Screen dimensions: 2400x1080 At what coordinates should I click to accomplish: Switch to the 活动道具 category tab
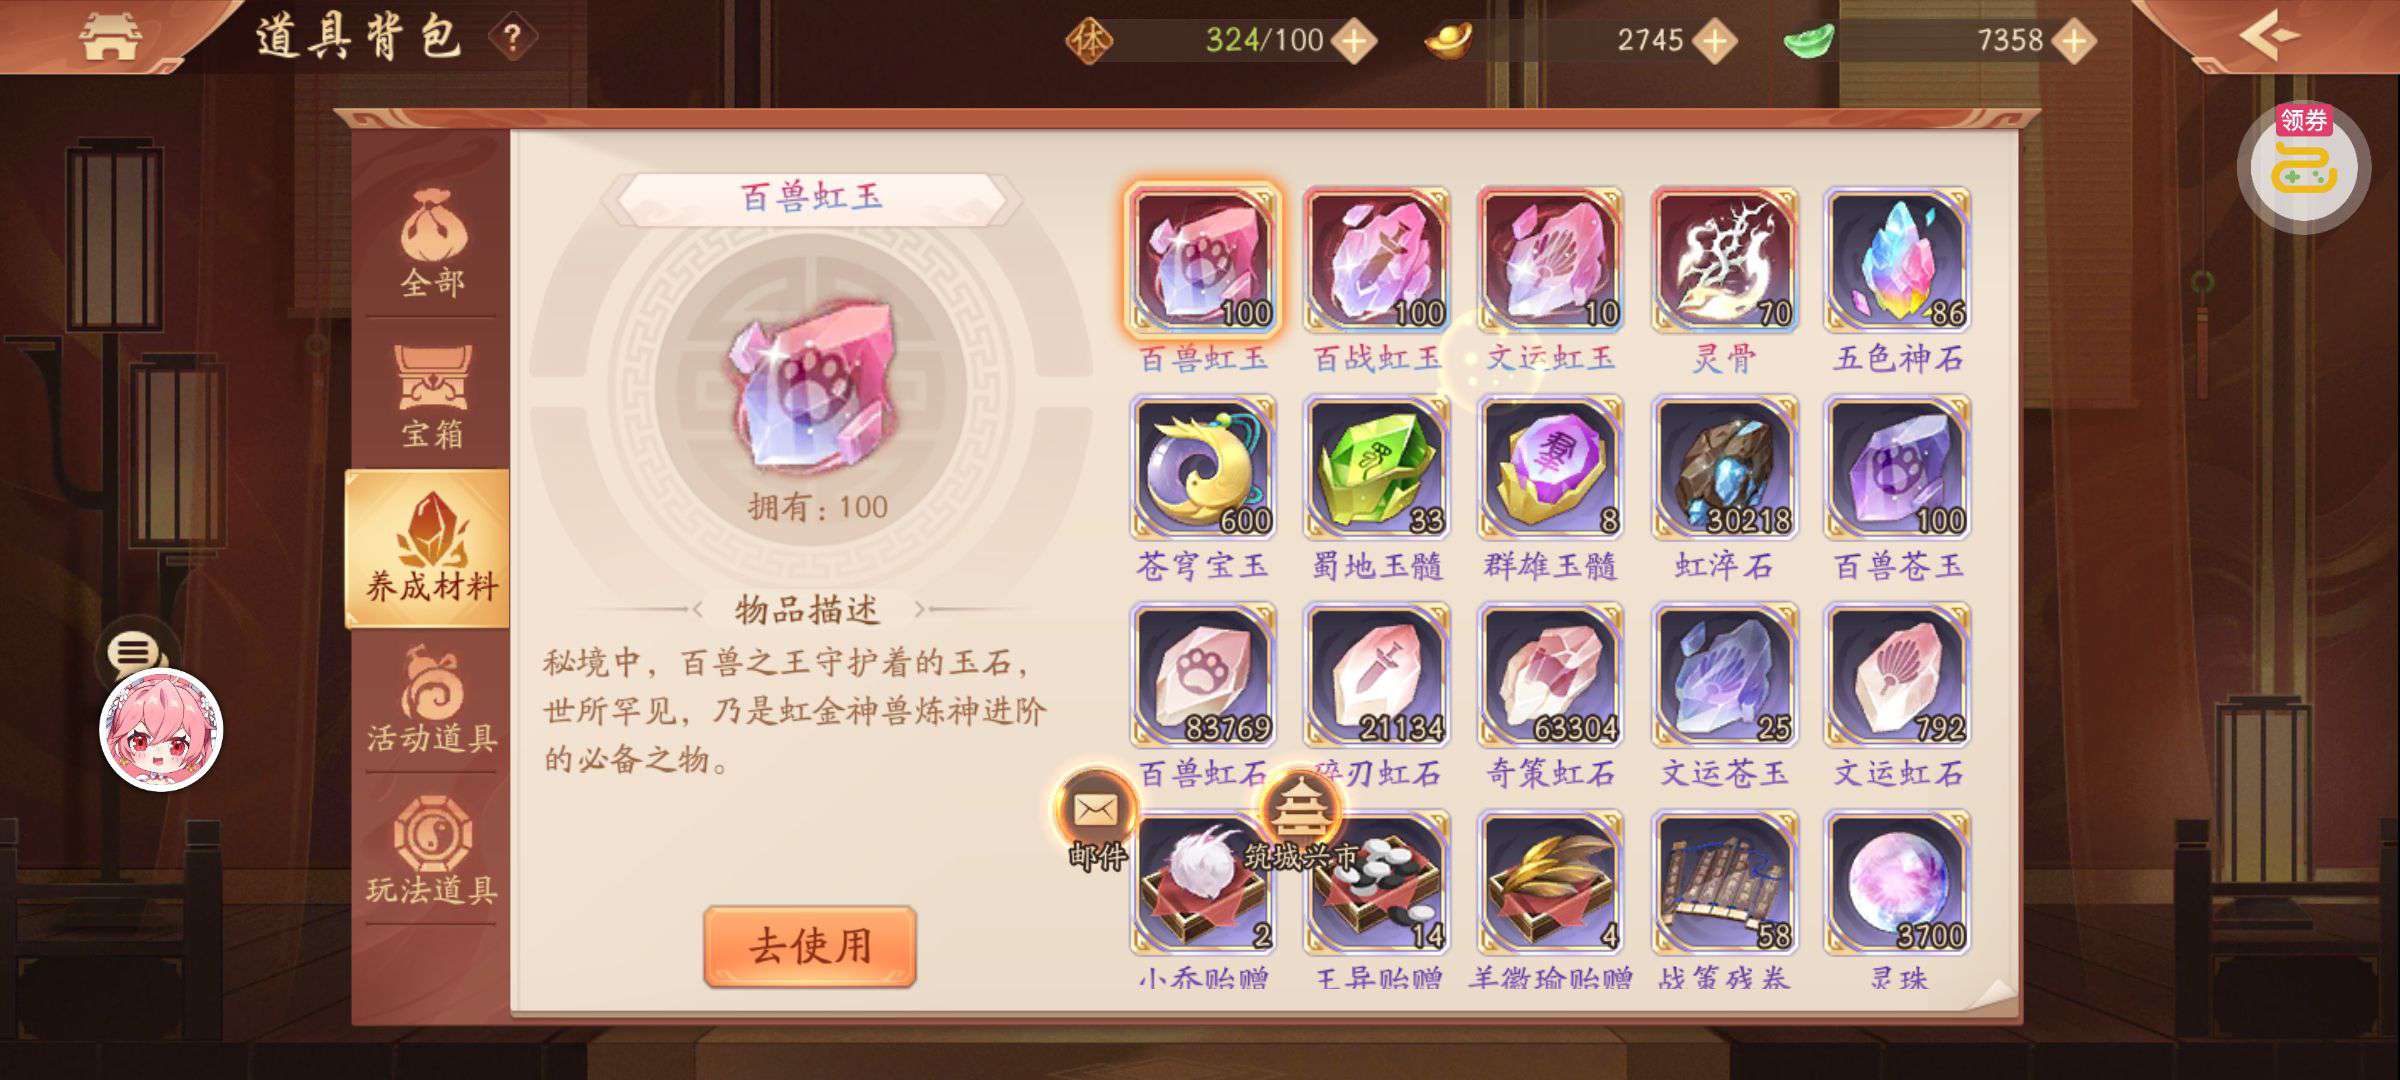[432, 700]
